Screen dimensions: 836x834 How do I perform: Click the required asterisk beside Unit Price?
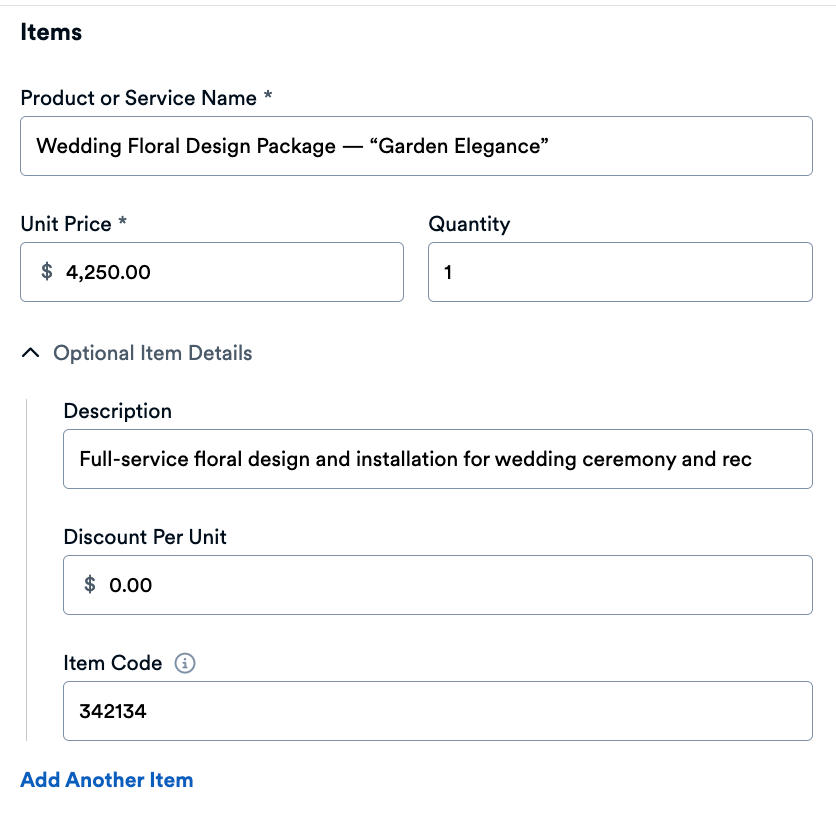pyautogui.click(x=123, y=223)
